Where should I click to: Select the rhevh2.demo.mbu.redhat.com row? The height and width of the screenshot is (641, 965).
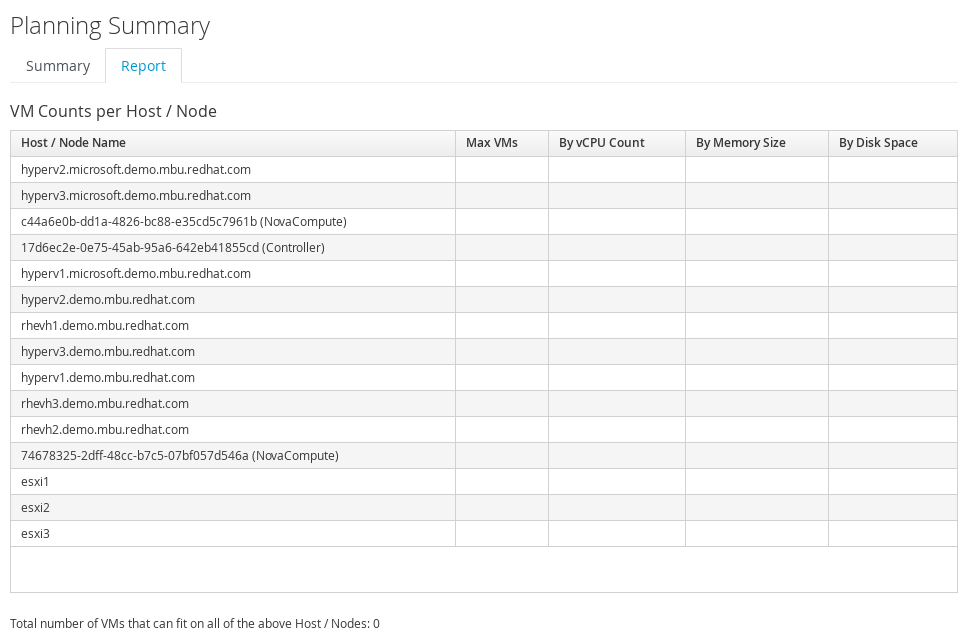point(484,429)
